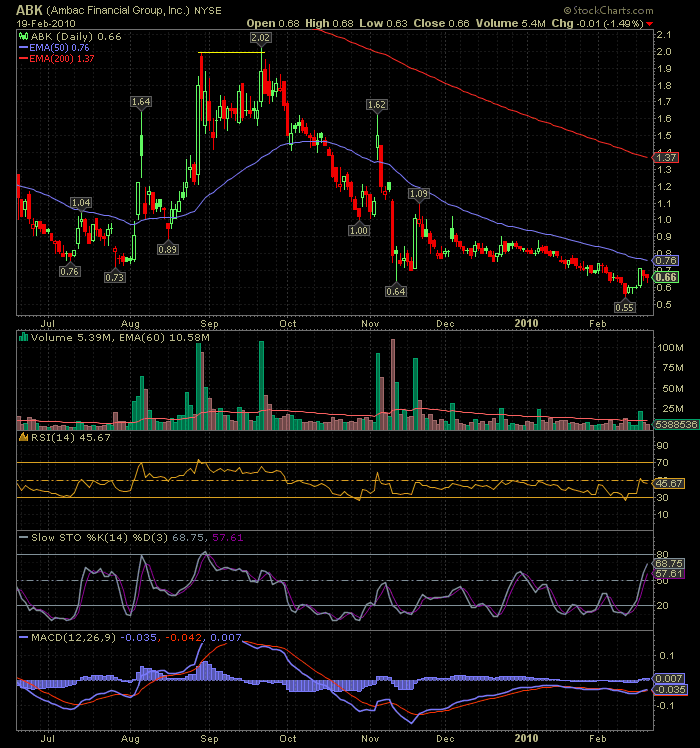Click the volume bars icon beside Volume label
The width and height of the screenshot is (700, 748).
coord(23,337)
